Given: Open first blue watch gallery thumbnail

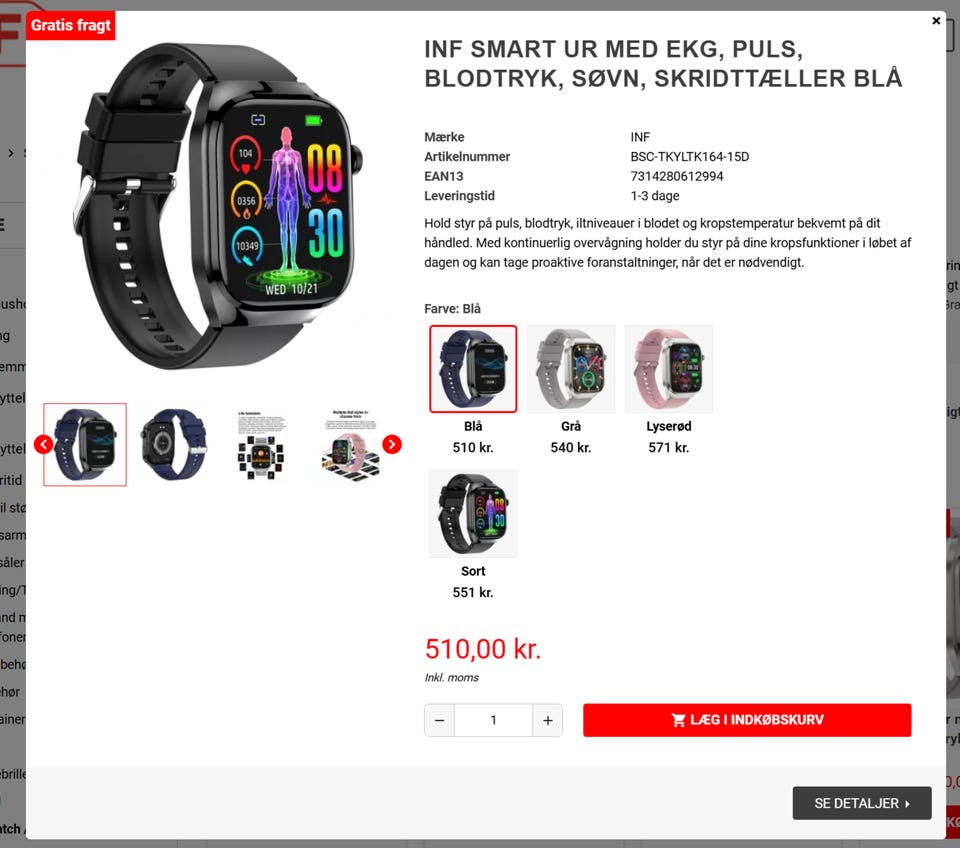Looking at the screenshot, I should point(85,445).
